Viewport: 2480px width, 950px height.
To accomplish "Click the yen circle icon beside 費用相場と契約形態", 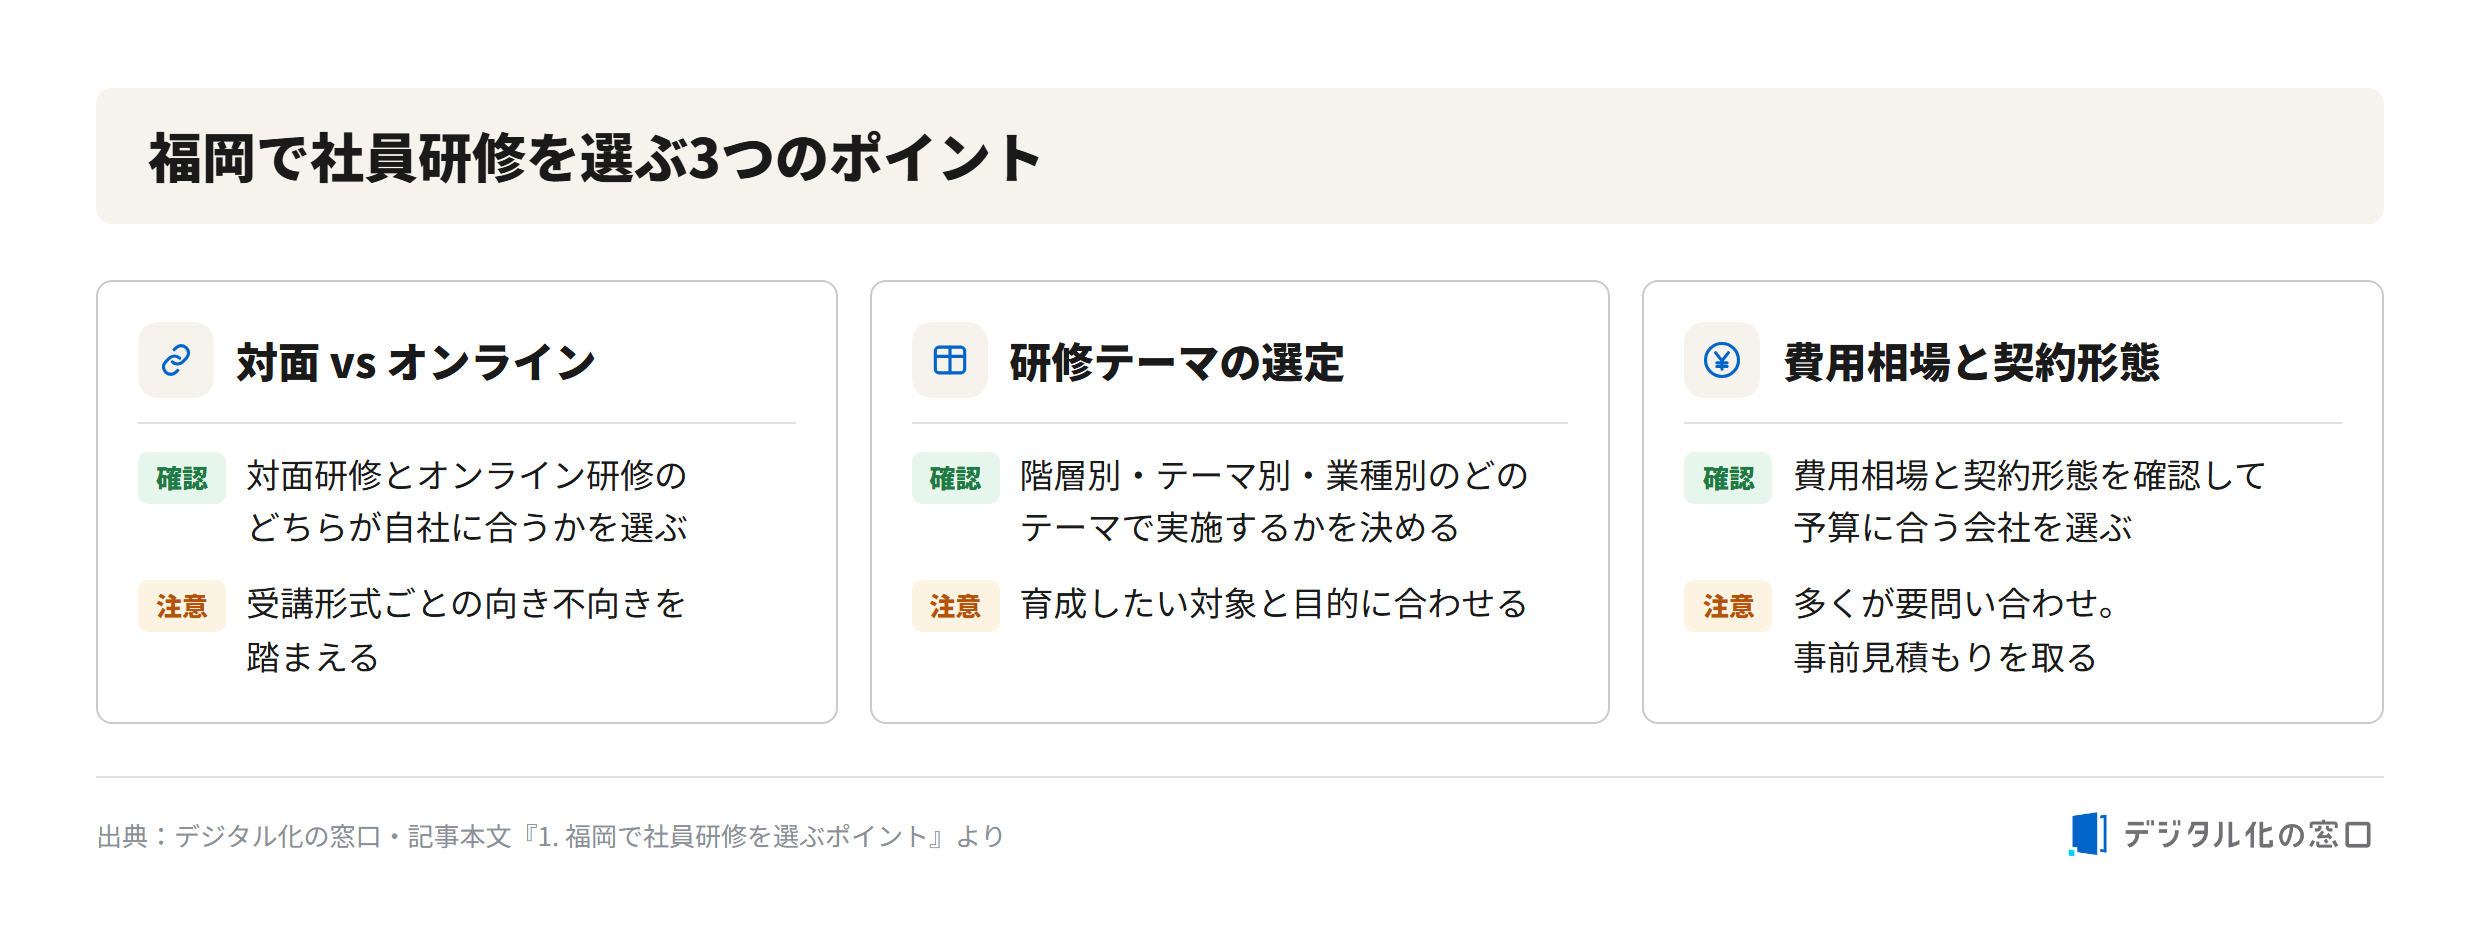I will coord(1722,360).
